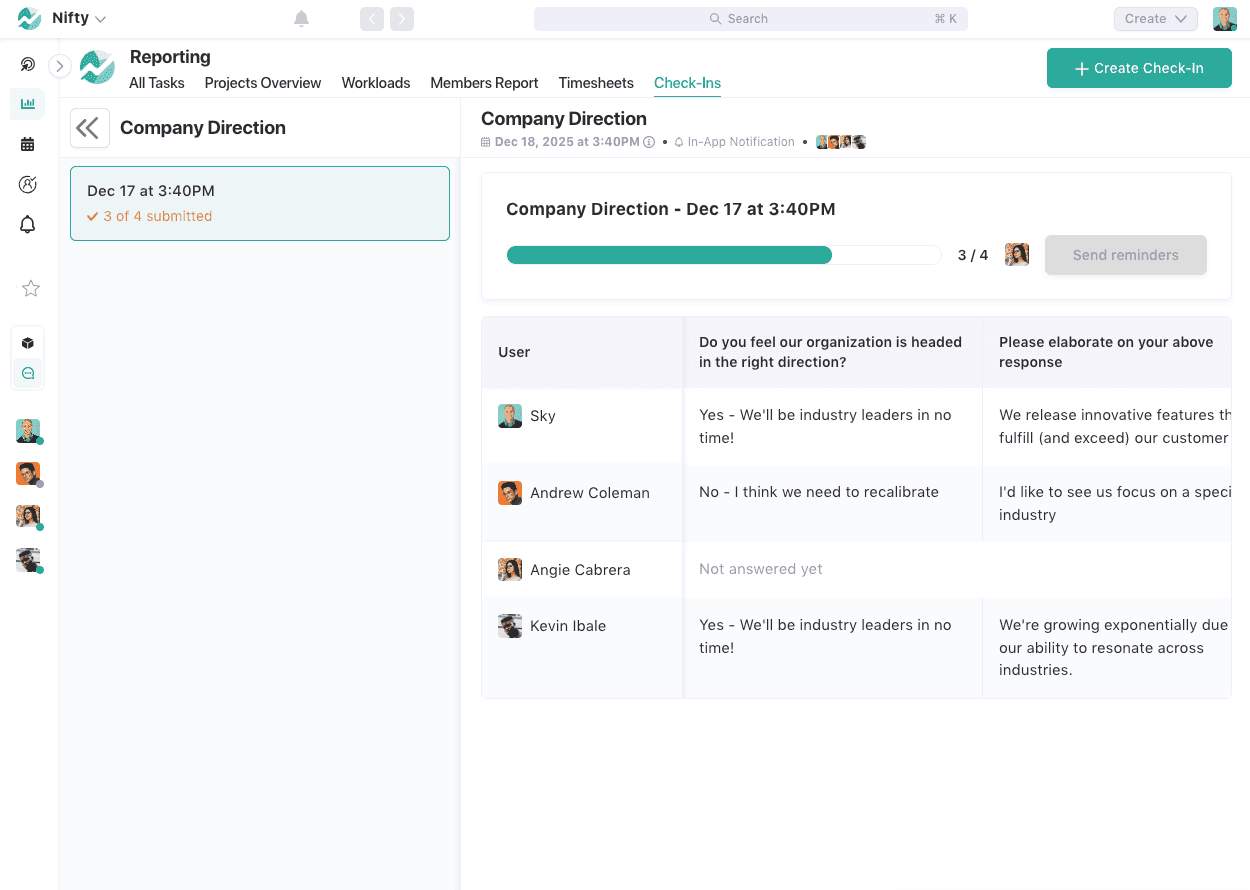1250x890 pixels.
Task: Click the star favorites icon in sidebar
Action: (x=30, y=288)
